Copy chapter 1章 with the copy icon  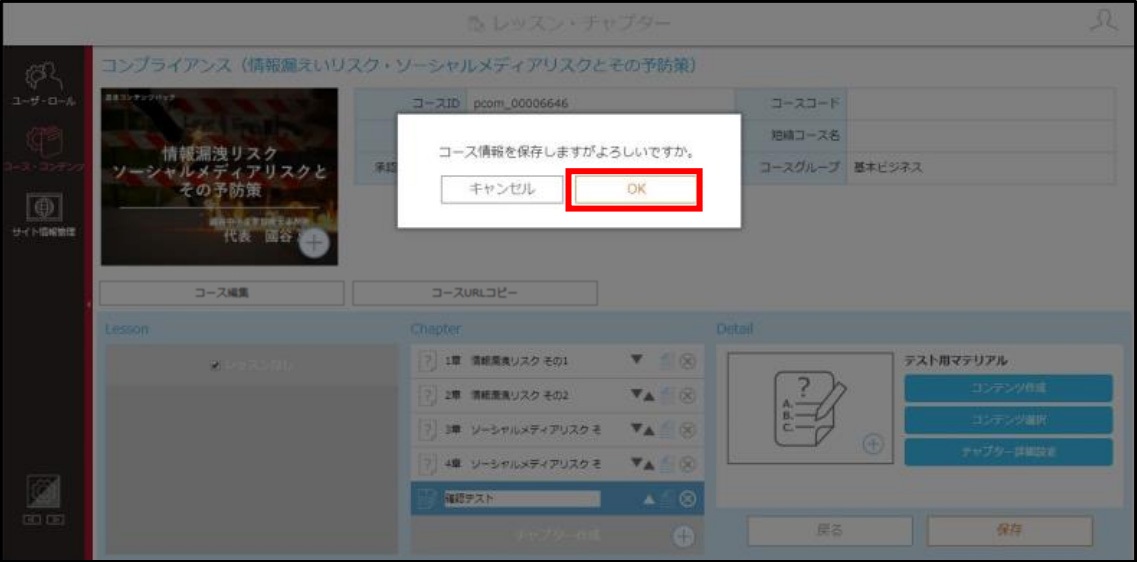click(x=667, y=360)
